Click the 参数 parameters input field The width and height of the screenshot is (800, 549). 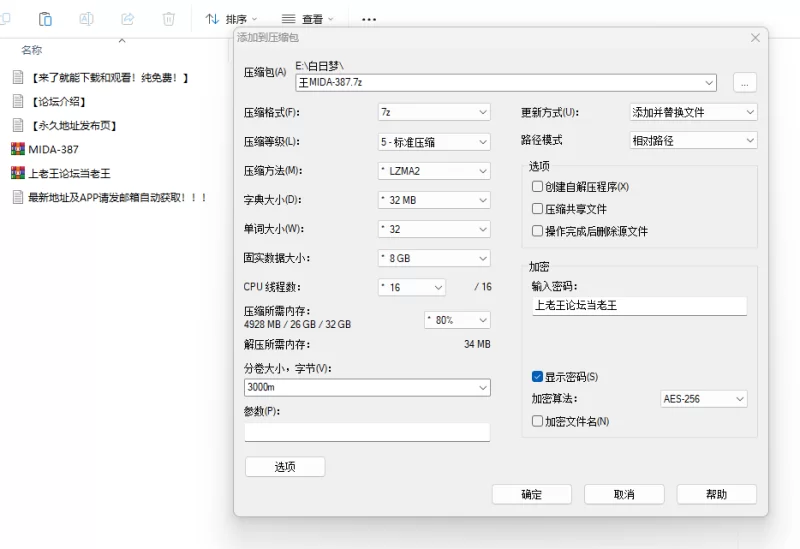(x=367, y=432)
